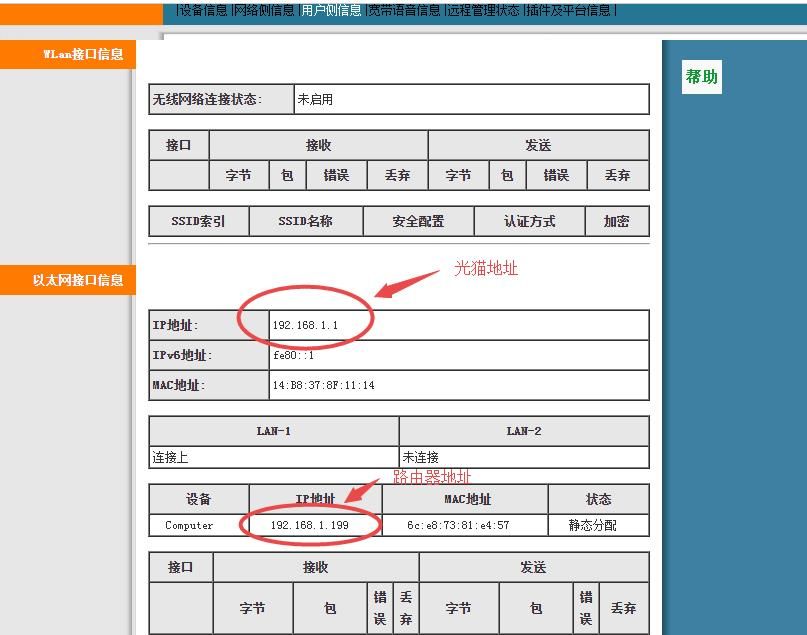The height and width of the screenshot is (635, 807).
Task: Click the 未启用 wireless status value
Action: tap(471, 99)
